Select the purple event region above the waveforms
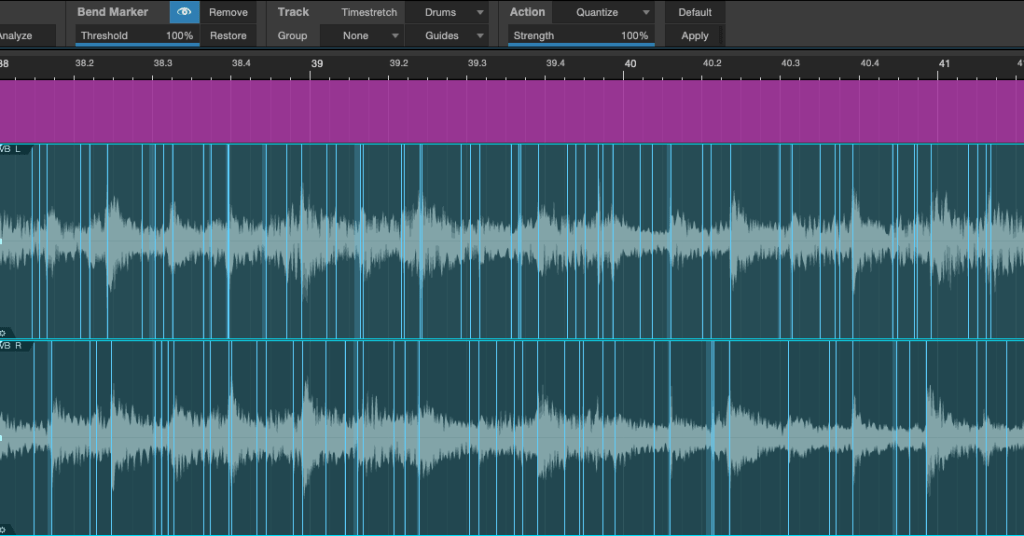 [512, 111]
